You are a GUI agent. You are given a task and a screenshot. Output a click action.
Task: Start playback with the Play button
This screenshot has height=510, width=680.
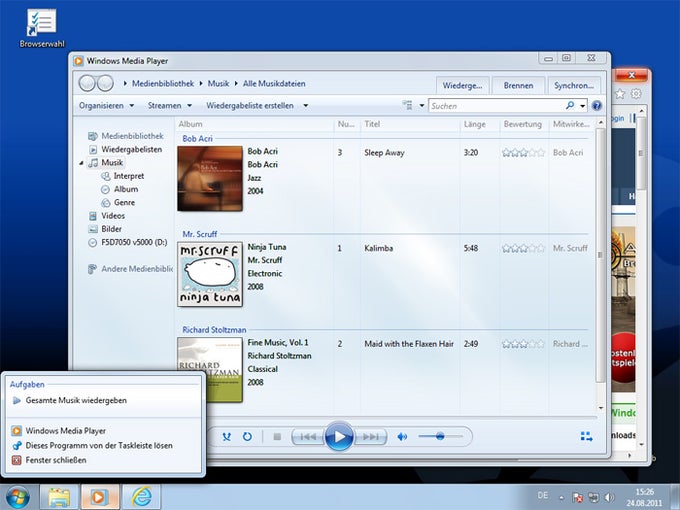coord(339,436)
